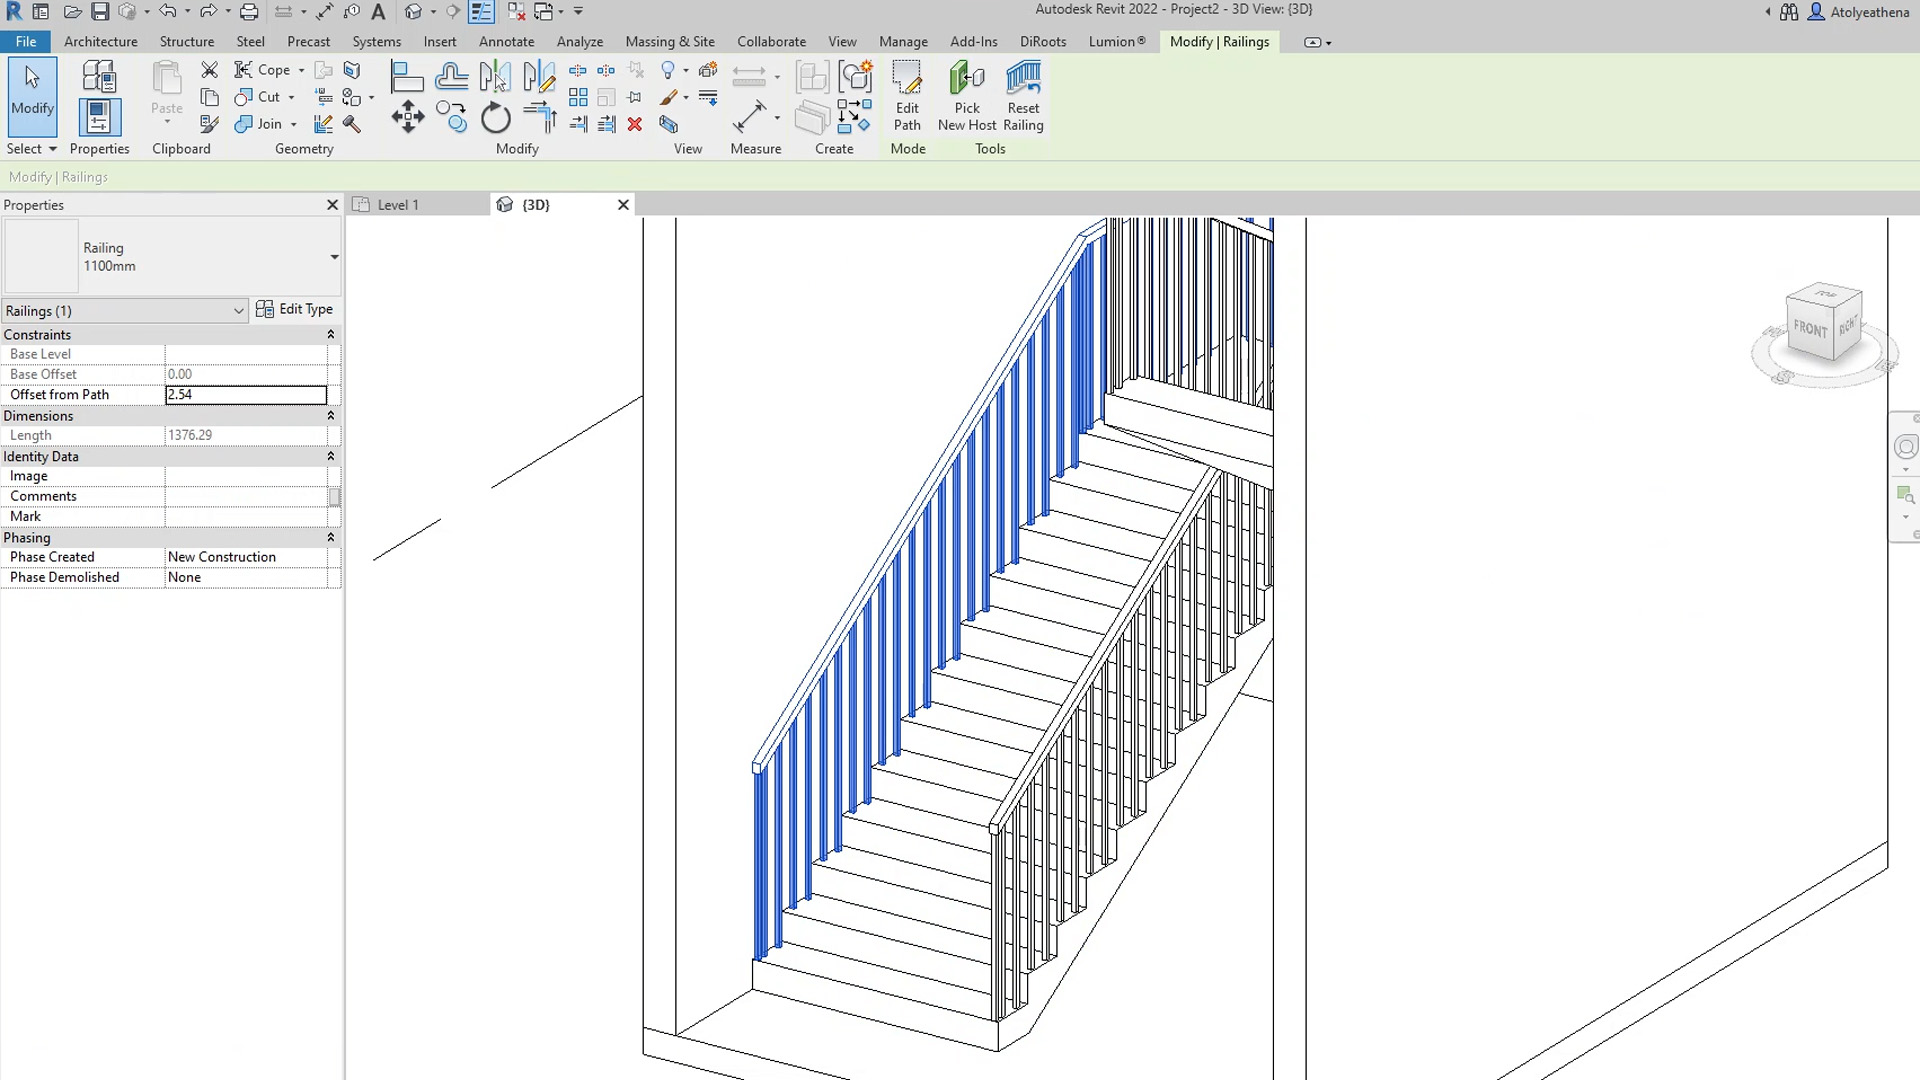Click the Edit Path button

[x=907, y=96]
